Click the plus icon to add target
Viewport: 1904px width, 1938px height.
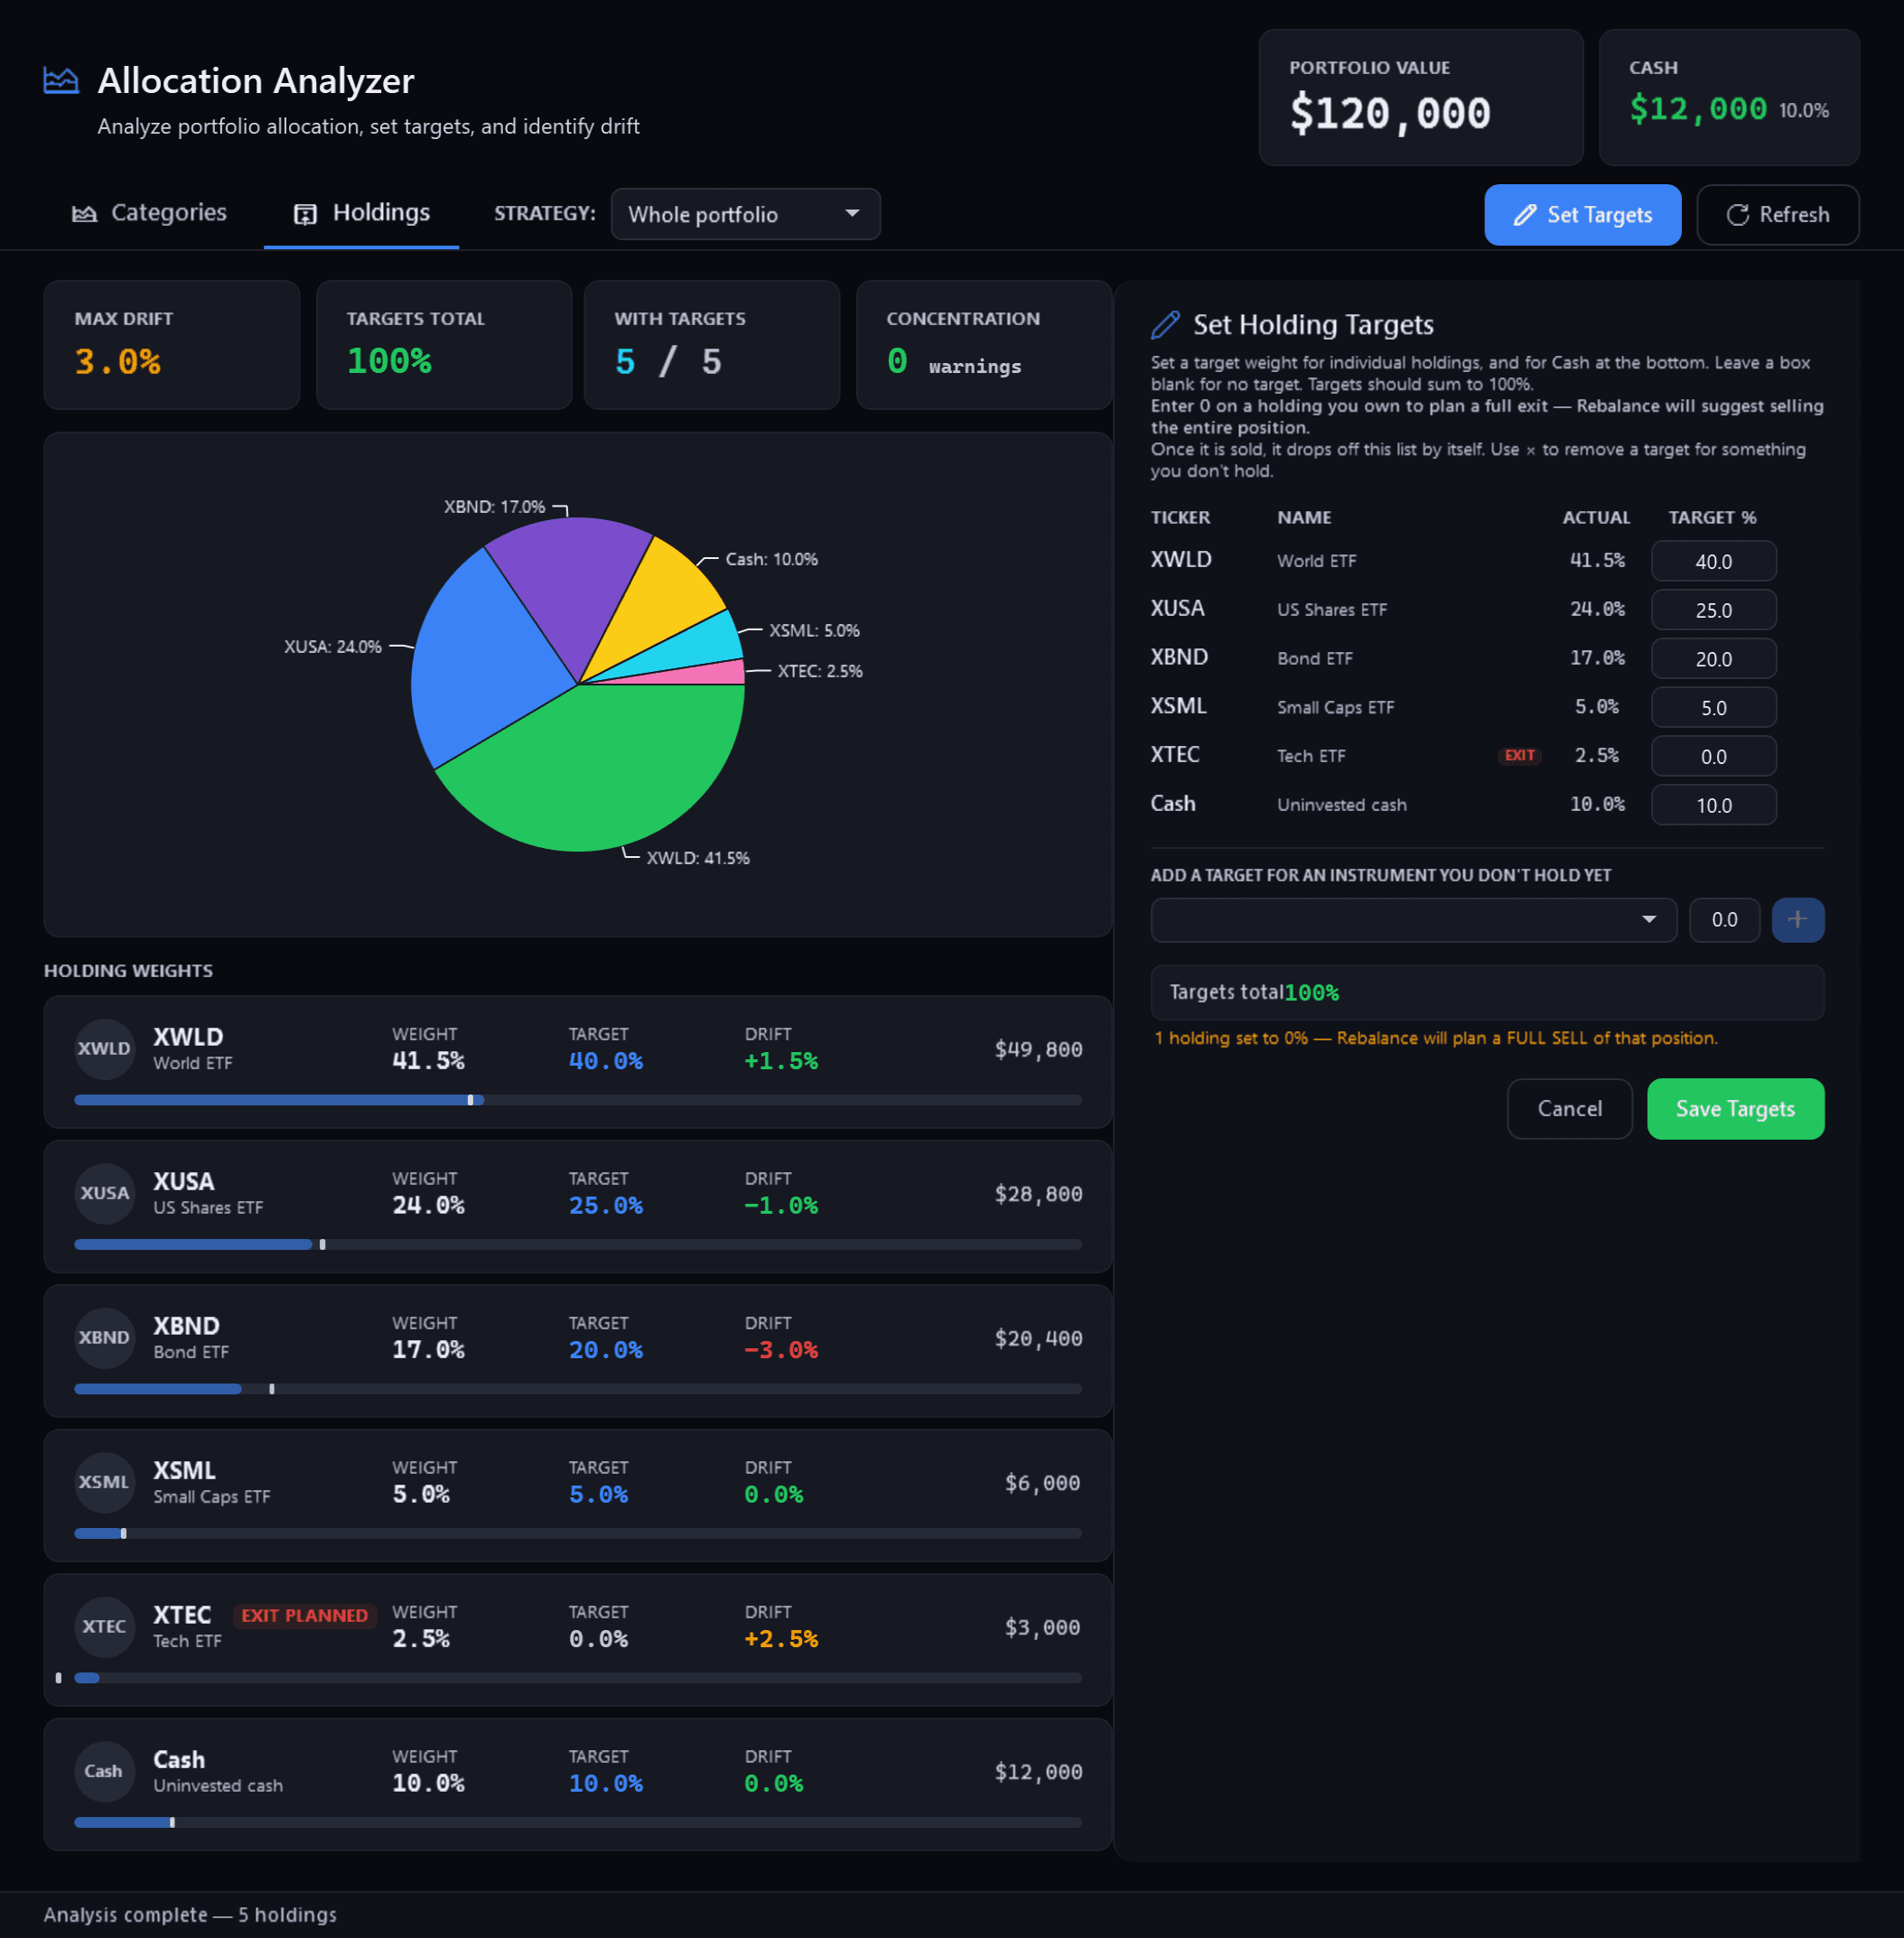(x=1797, y=919)
